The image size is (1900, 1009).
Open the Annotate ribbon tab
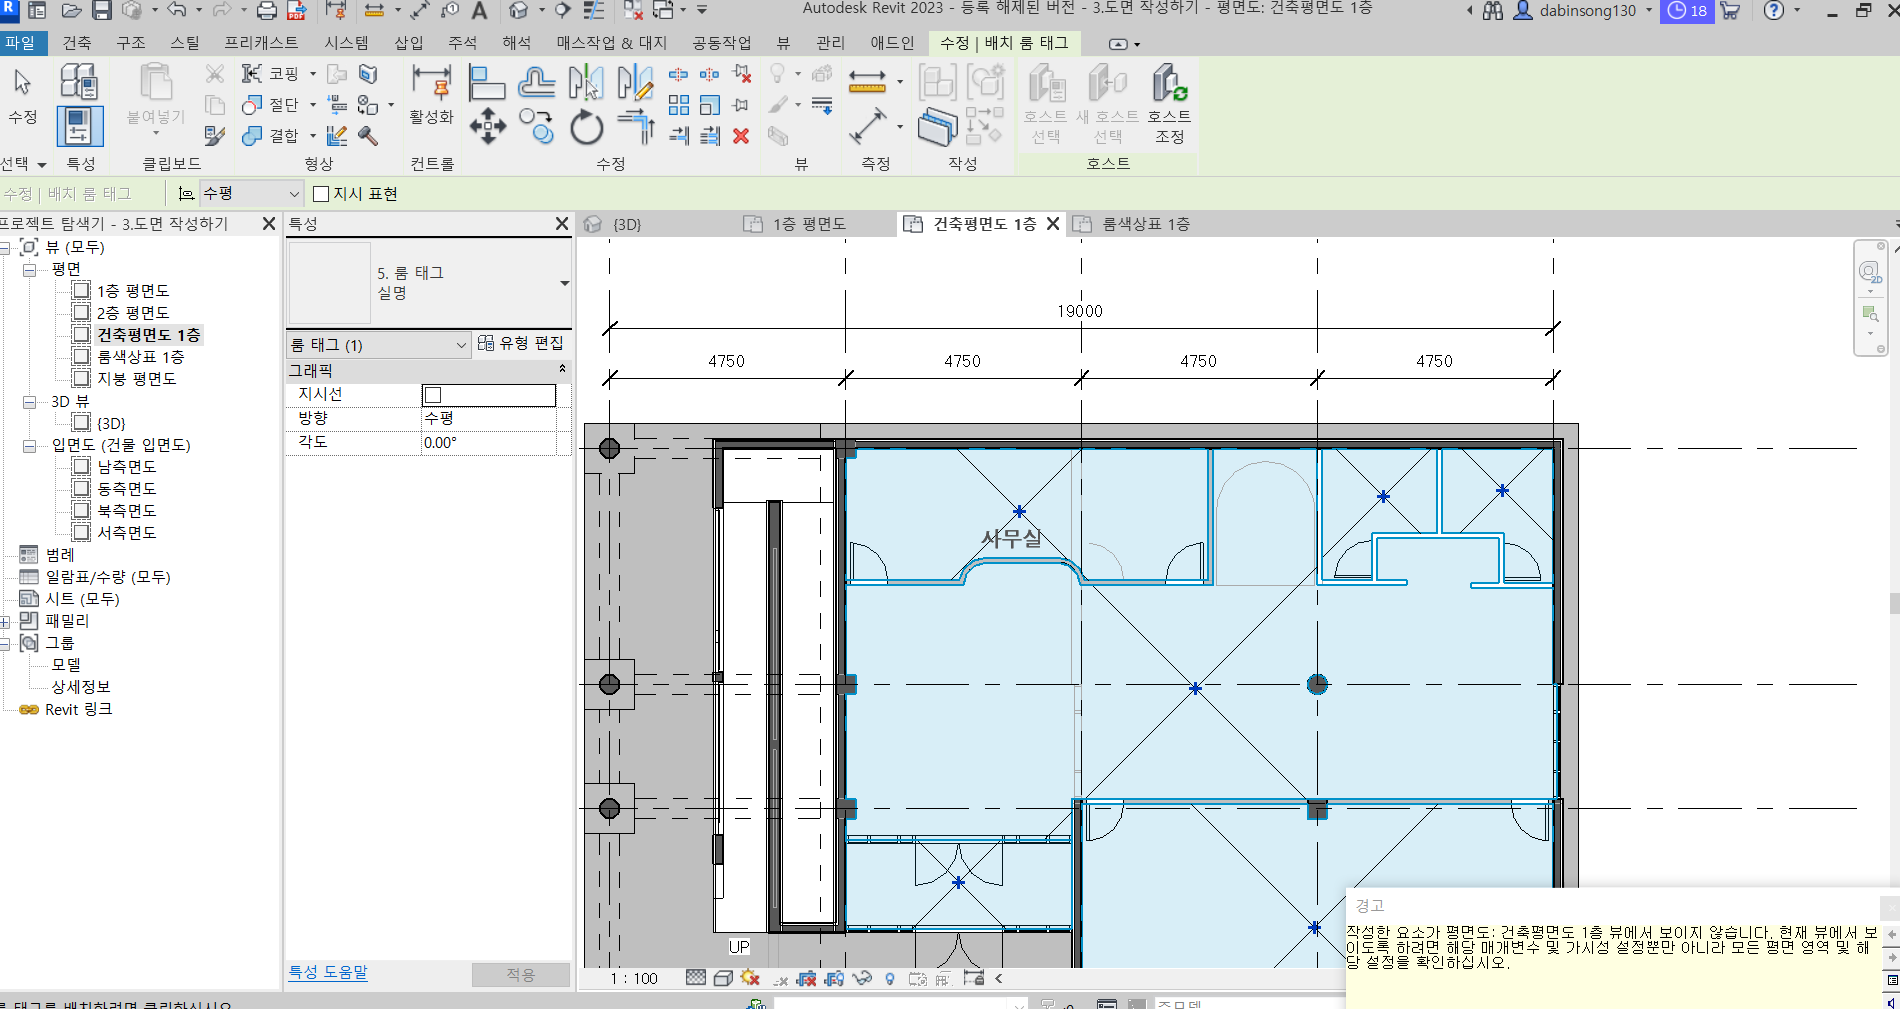(462, 43)
